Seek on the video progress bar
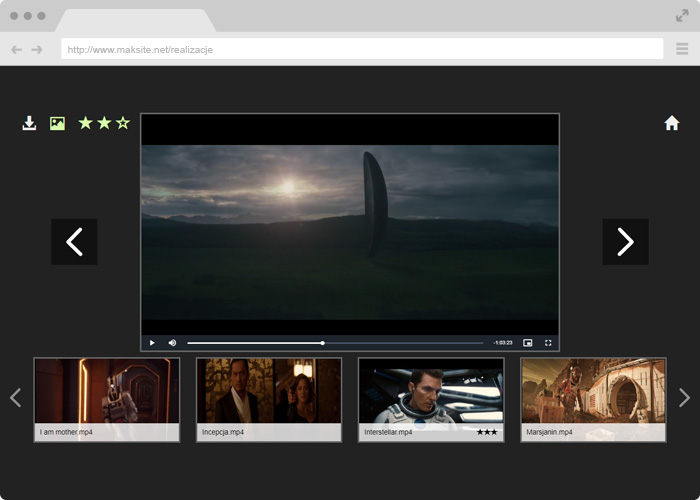 335,343
